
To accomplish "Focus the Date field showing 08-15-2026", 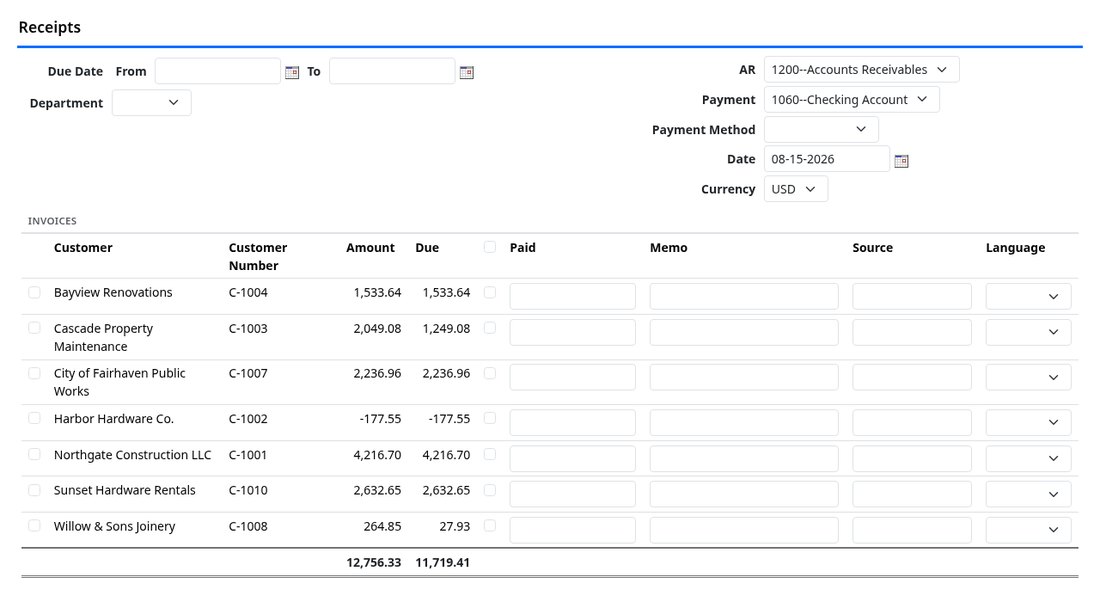I will pyautogui.click(x=826, y=159).
